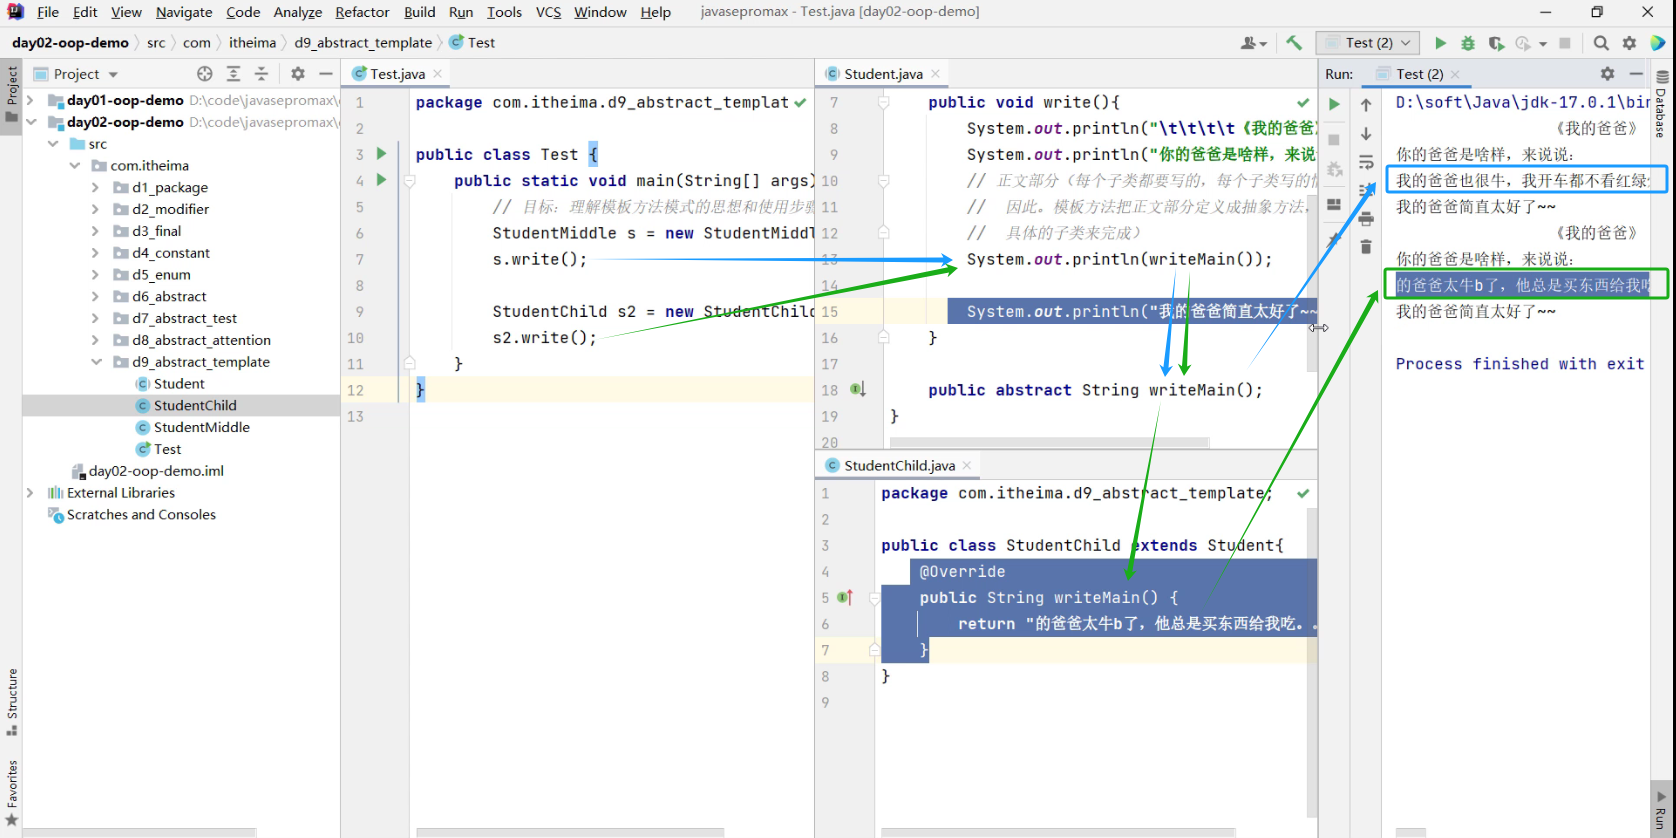The image size is (1676, 838).
Task: Select Student class in project tree
Action: pyautogui.click(x=179, y=384)
